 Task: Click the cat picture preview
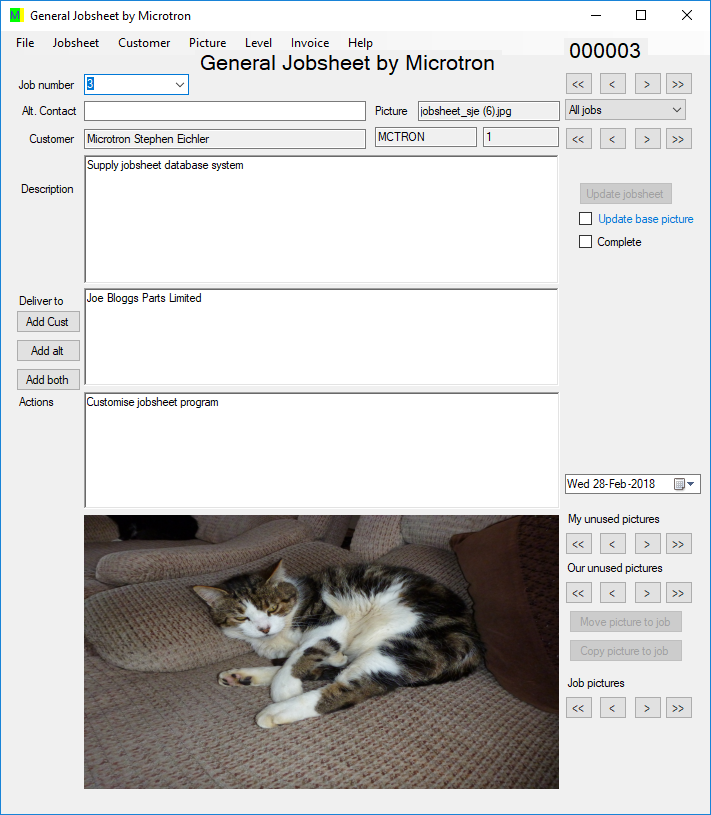click(x=321, y=652)
